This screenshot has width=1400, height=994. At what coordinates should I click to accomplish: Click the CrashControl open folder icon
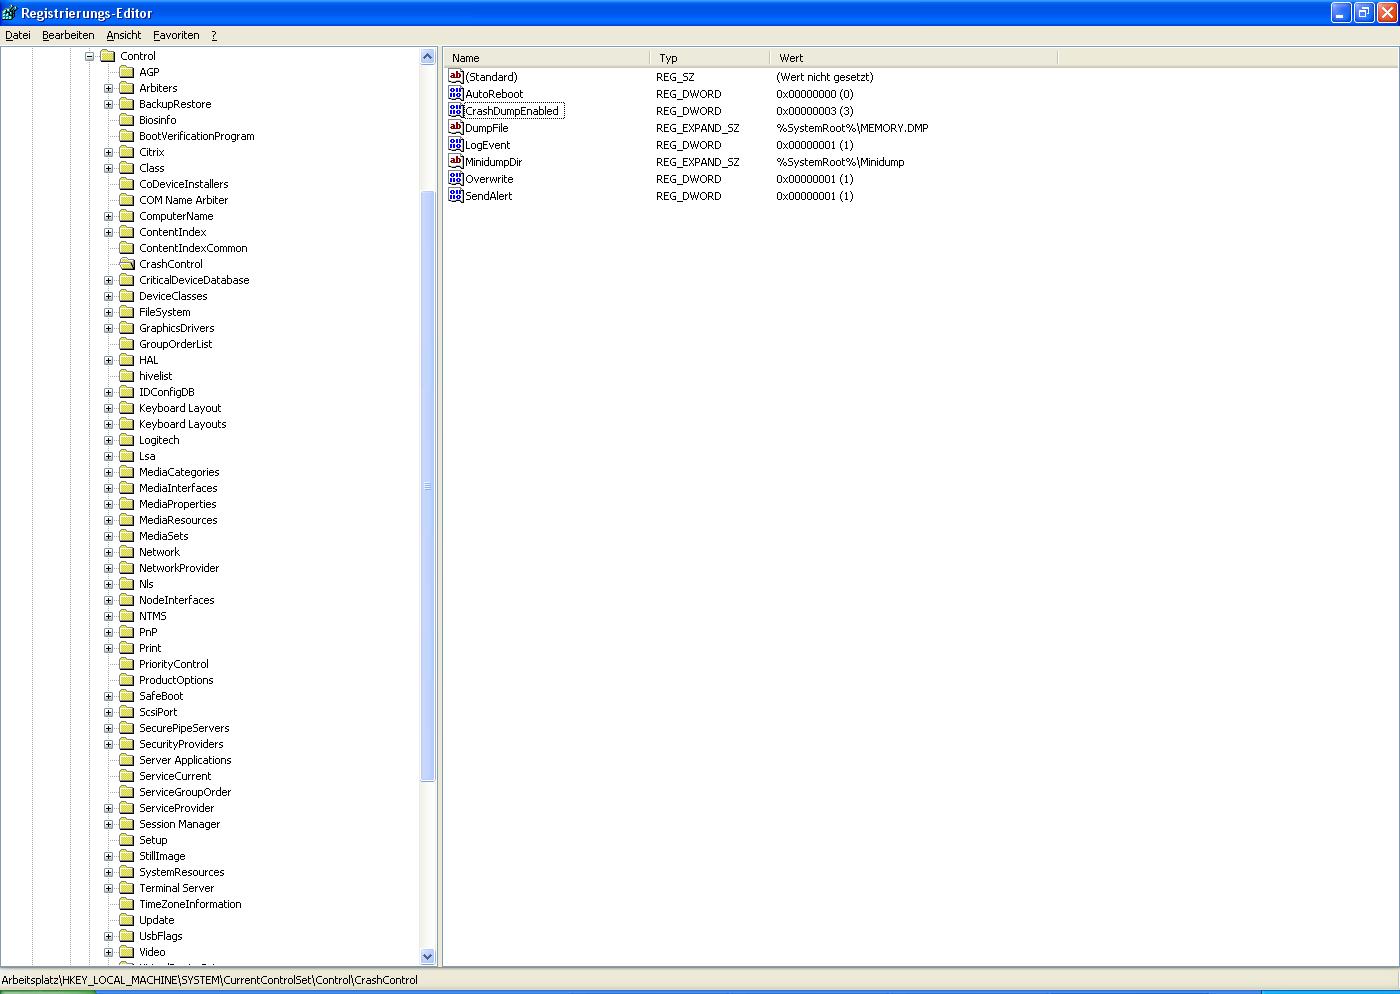point(127,264)
